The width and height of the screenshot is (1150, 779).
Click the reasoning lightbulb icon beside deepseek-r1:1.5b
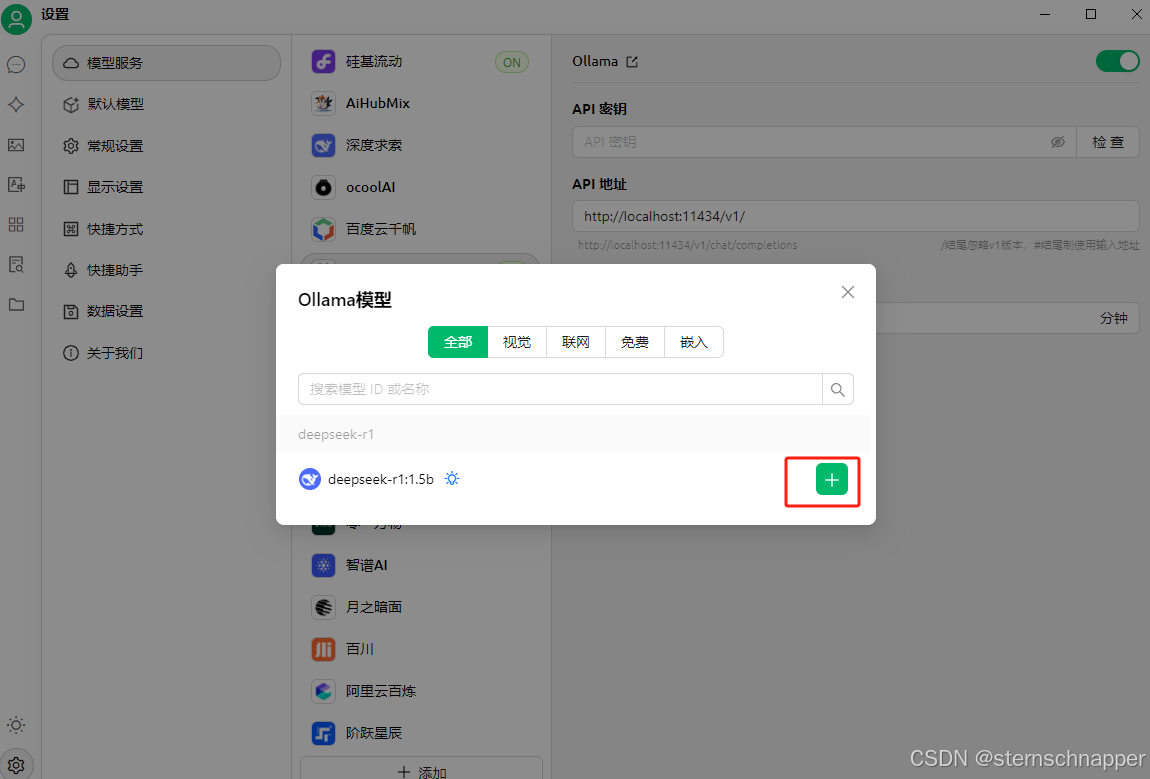(x=452, y=478)
